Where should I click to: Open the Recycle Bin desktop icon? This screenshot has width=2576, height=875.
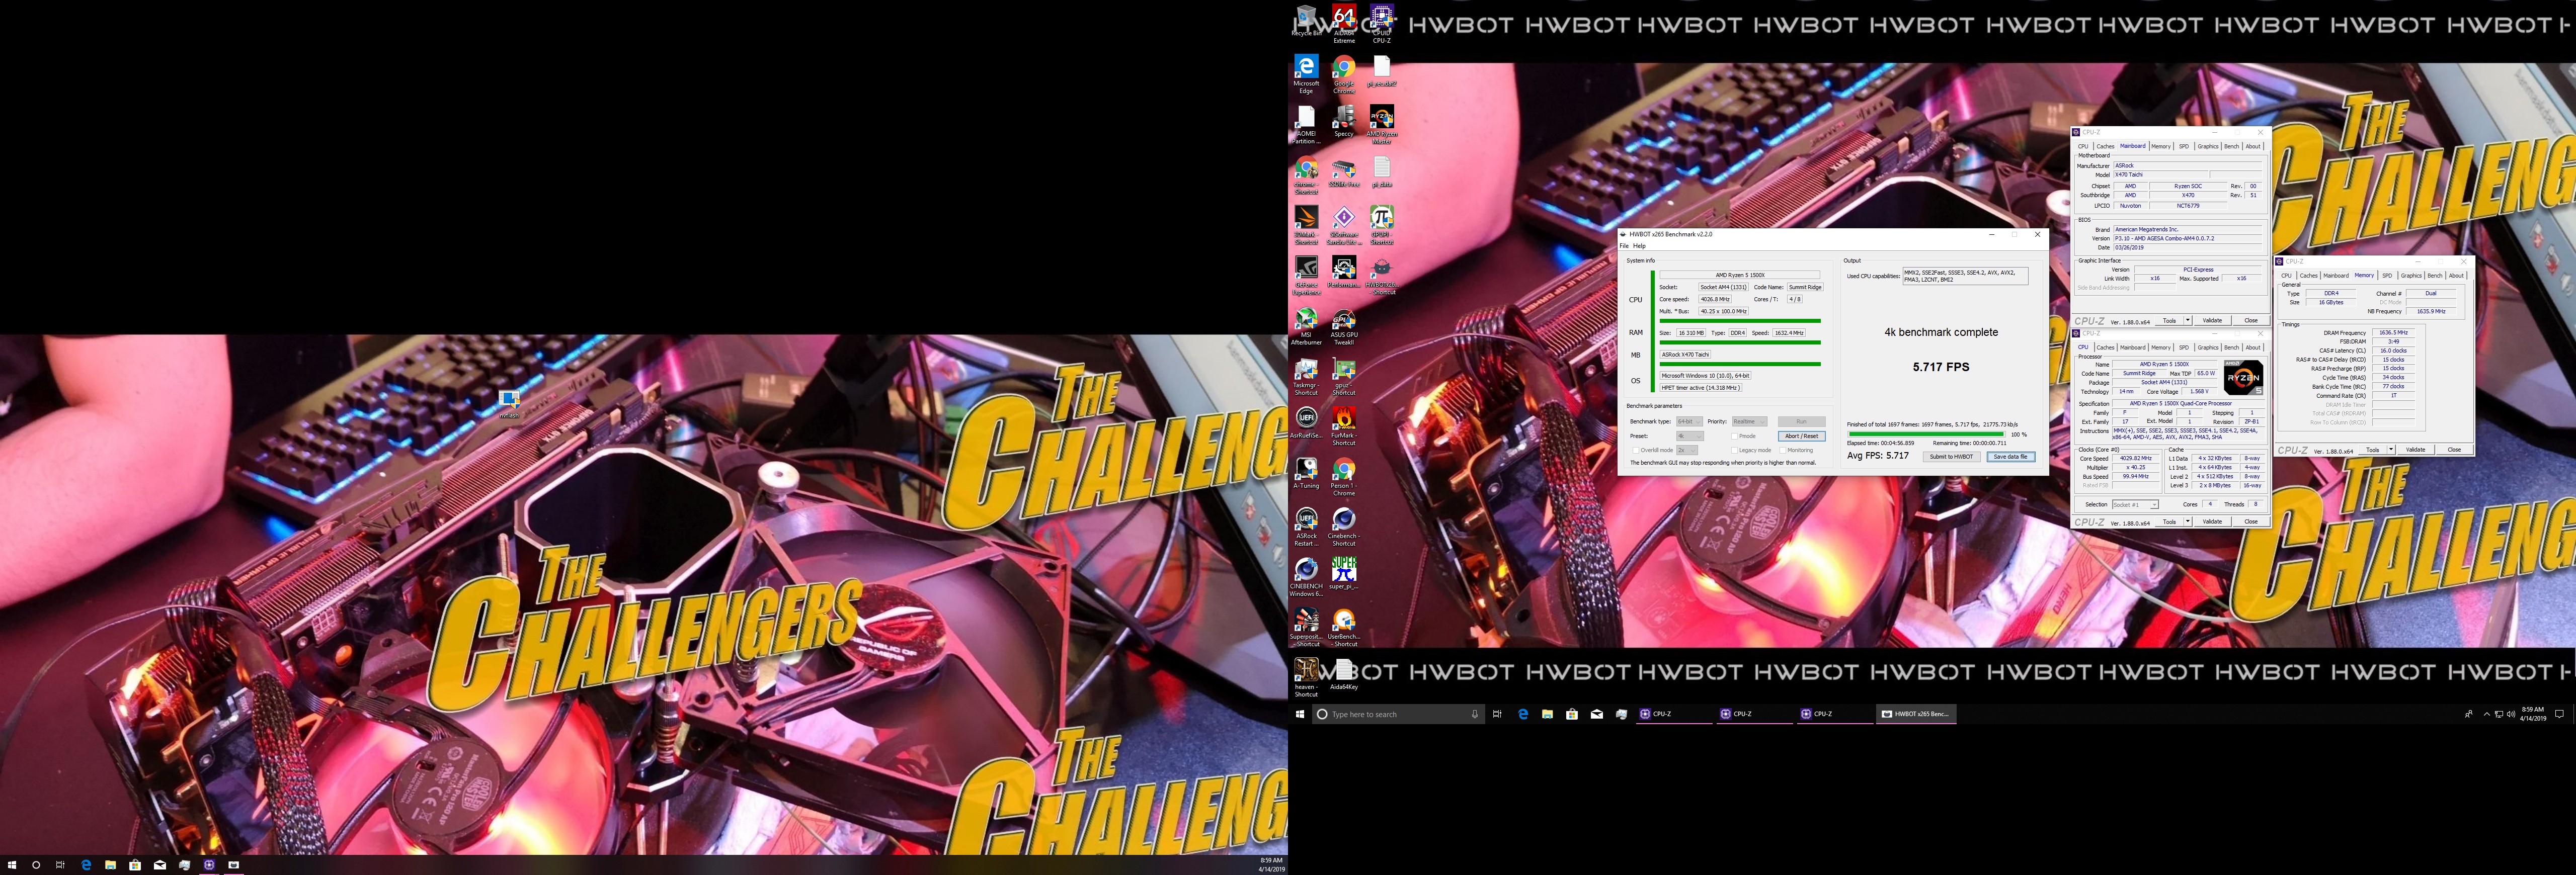click(x=1306, y=20)
